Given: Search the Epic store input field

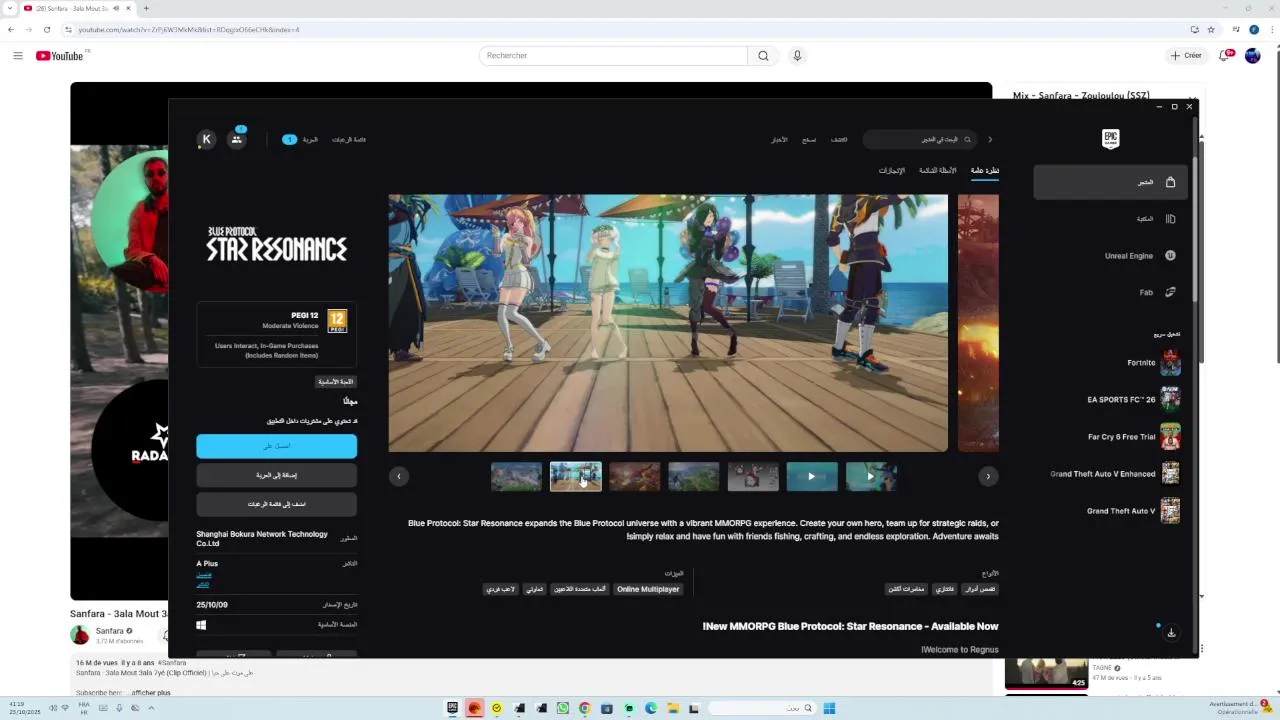Looking at the screenshot, I should (918, 140).
